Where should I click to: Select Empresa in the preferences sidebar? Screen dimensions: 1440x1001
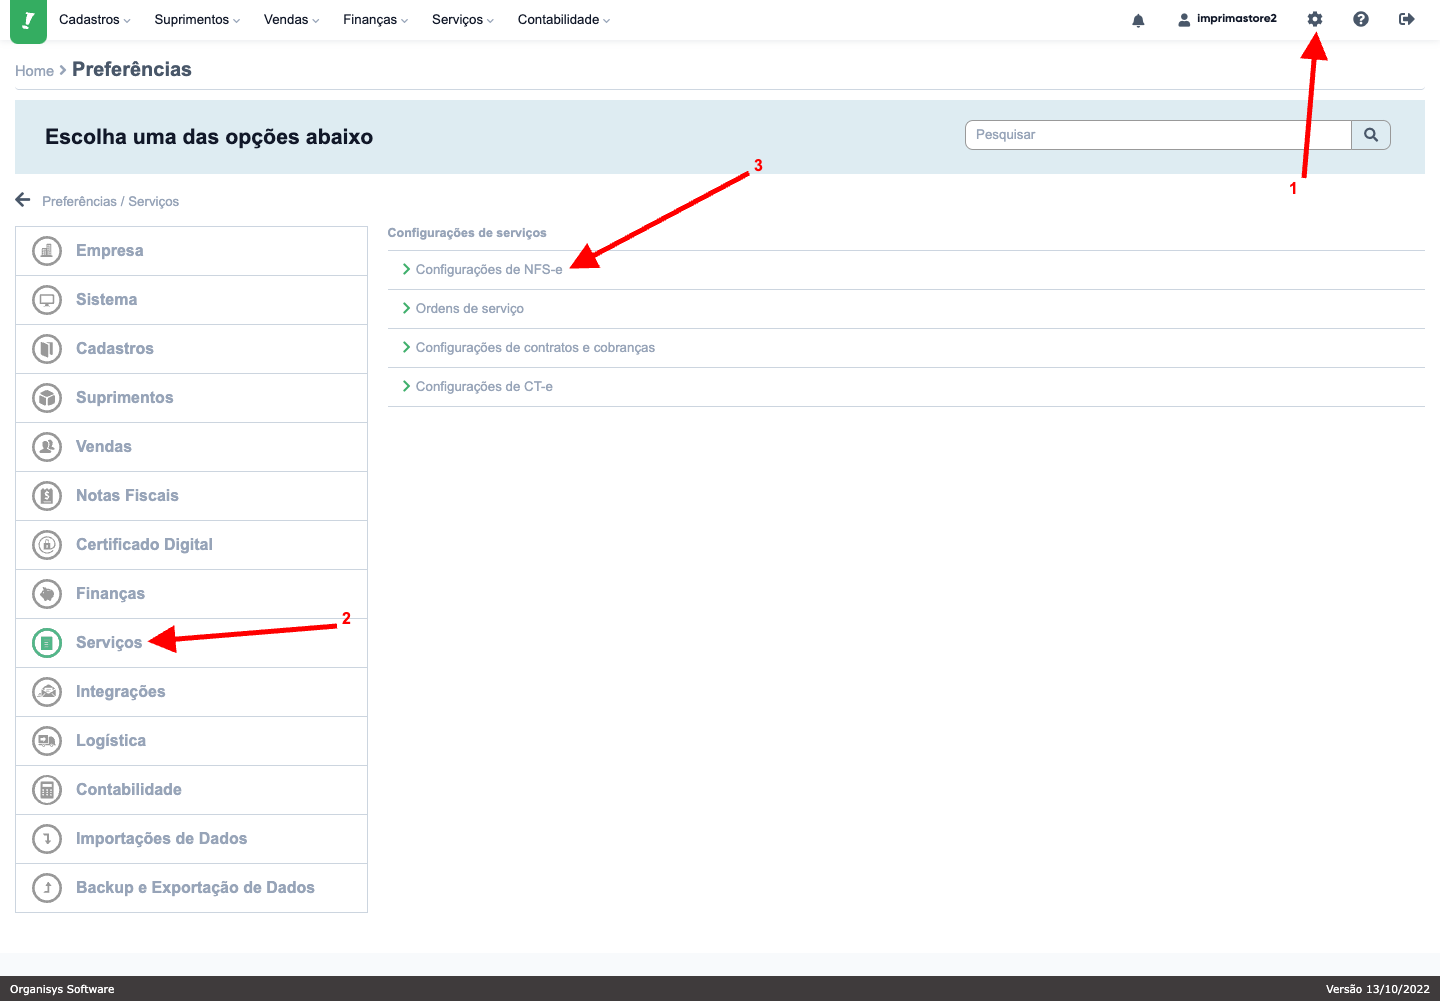[x=191, y=251]
